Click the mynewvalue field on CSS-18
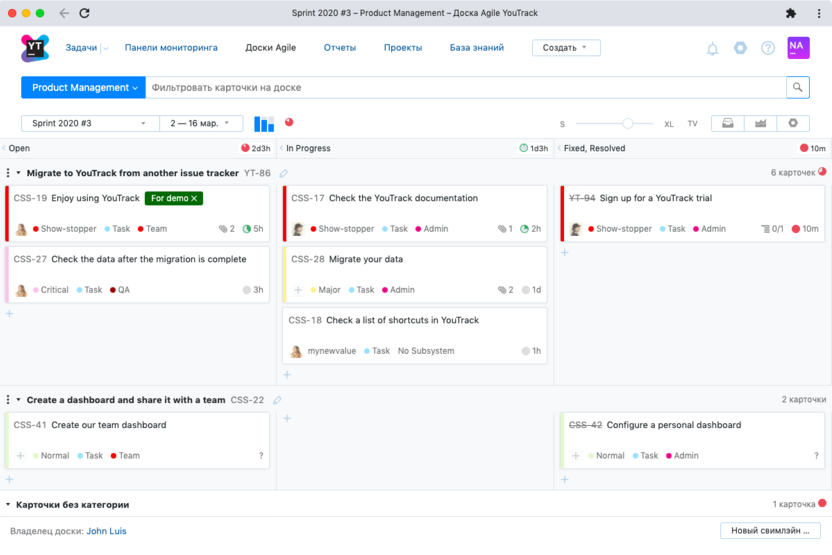Screen dimensions: 832x555 [332, 351]
